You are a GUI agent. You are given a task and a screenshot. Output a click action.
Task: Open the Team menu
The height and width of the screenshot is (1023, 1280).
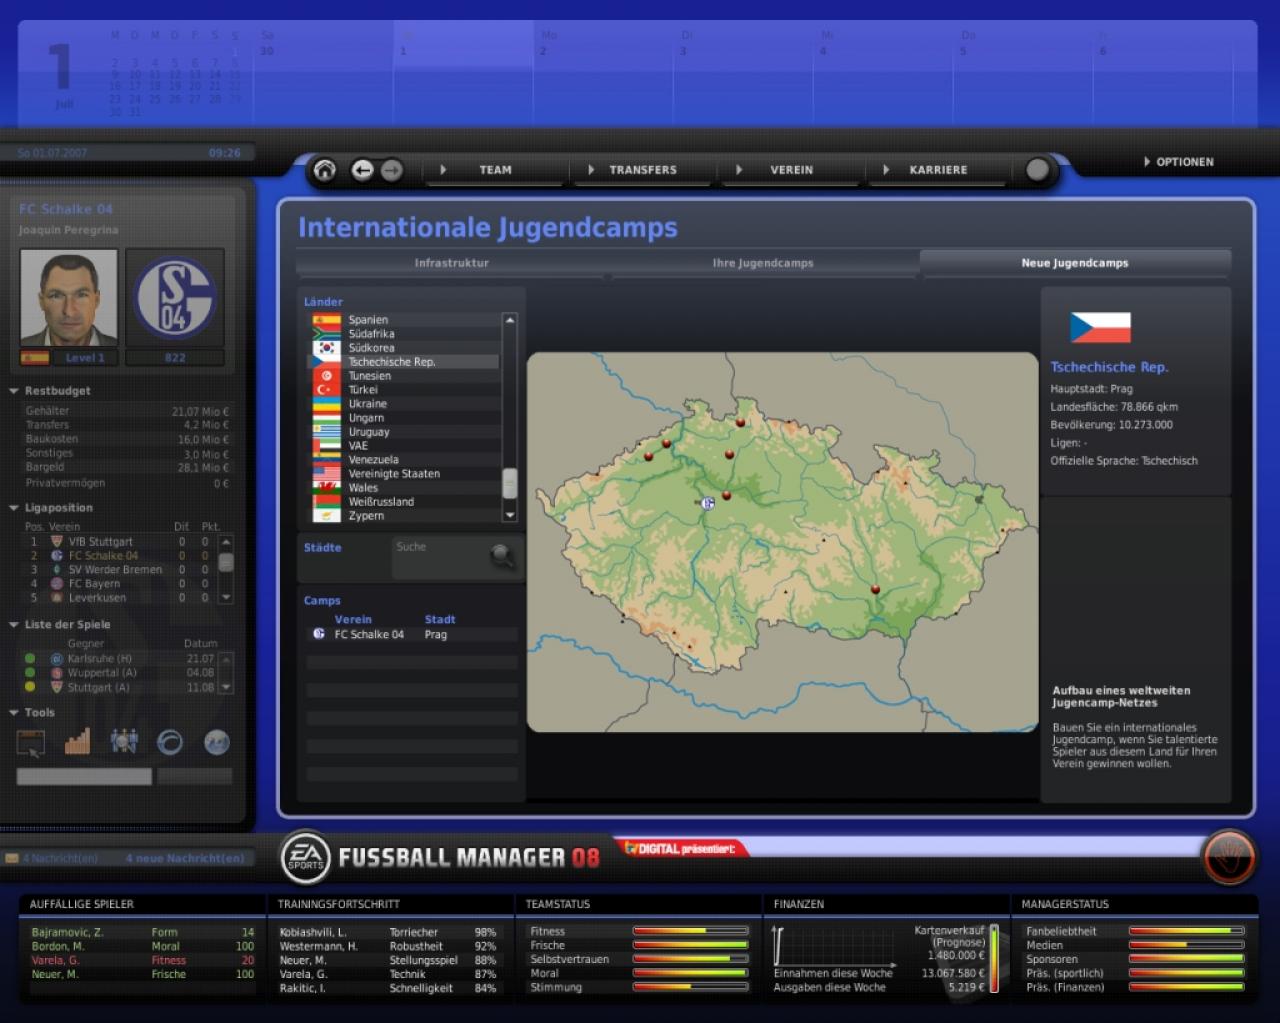pos(495,170)
